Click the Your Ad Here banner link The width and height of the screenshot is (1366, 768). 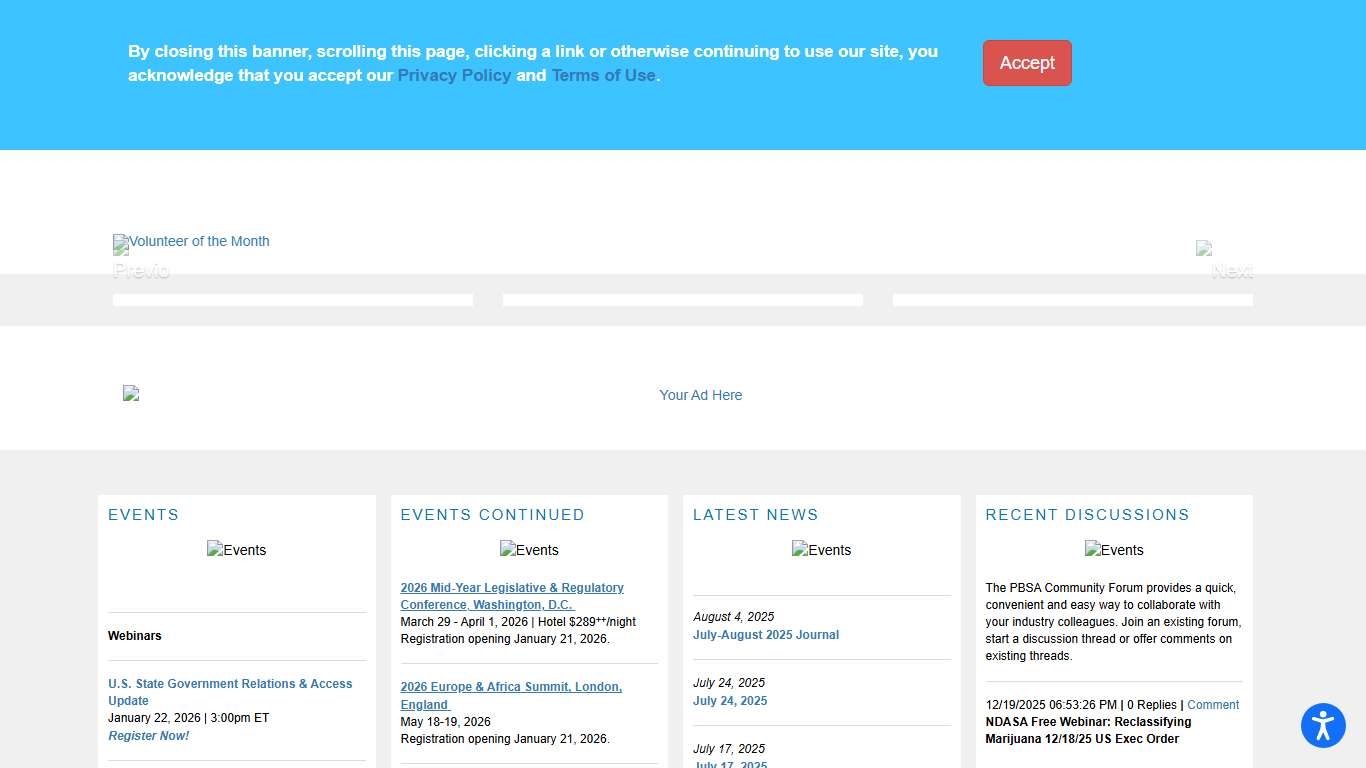(x=700, y=395)
